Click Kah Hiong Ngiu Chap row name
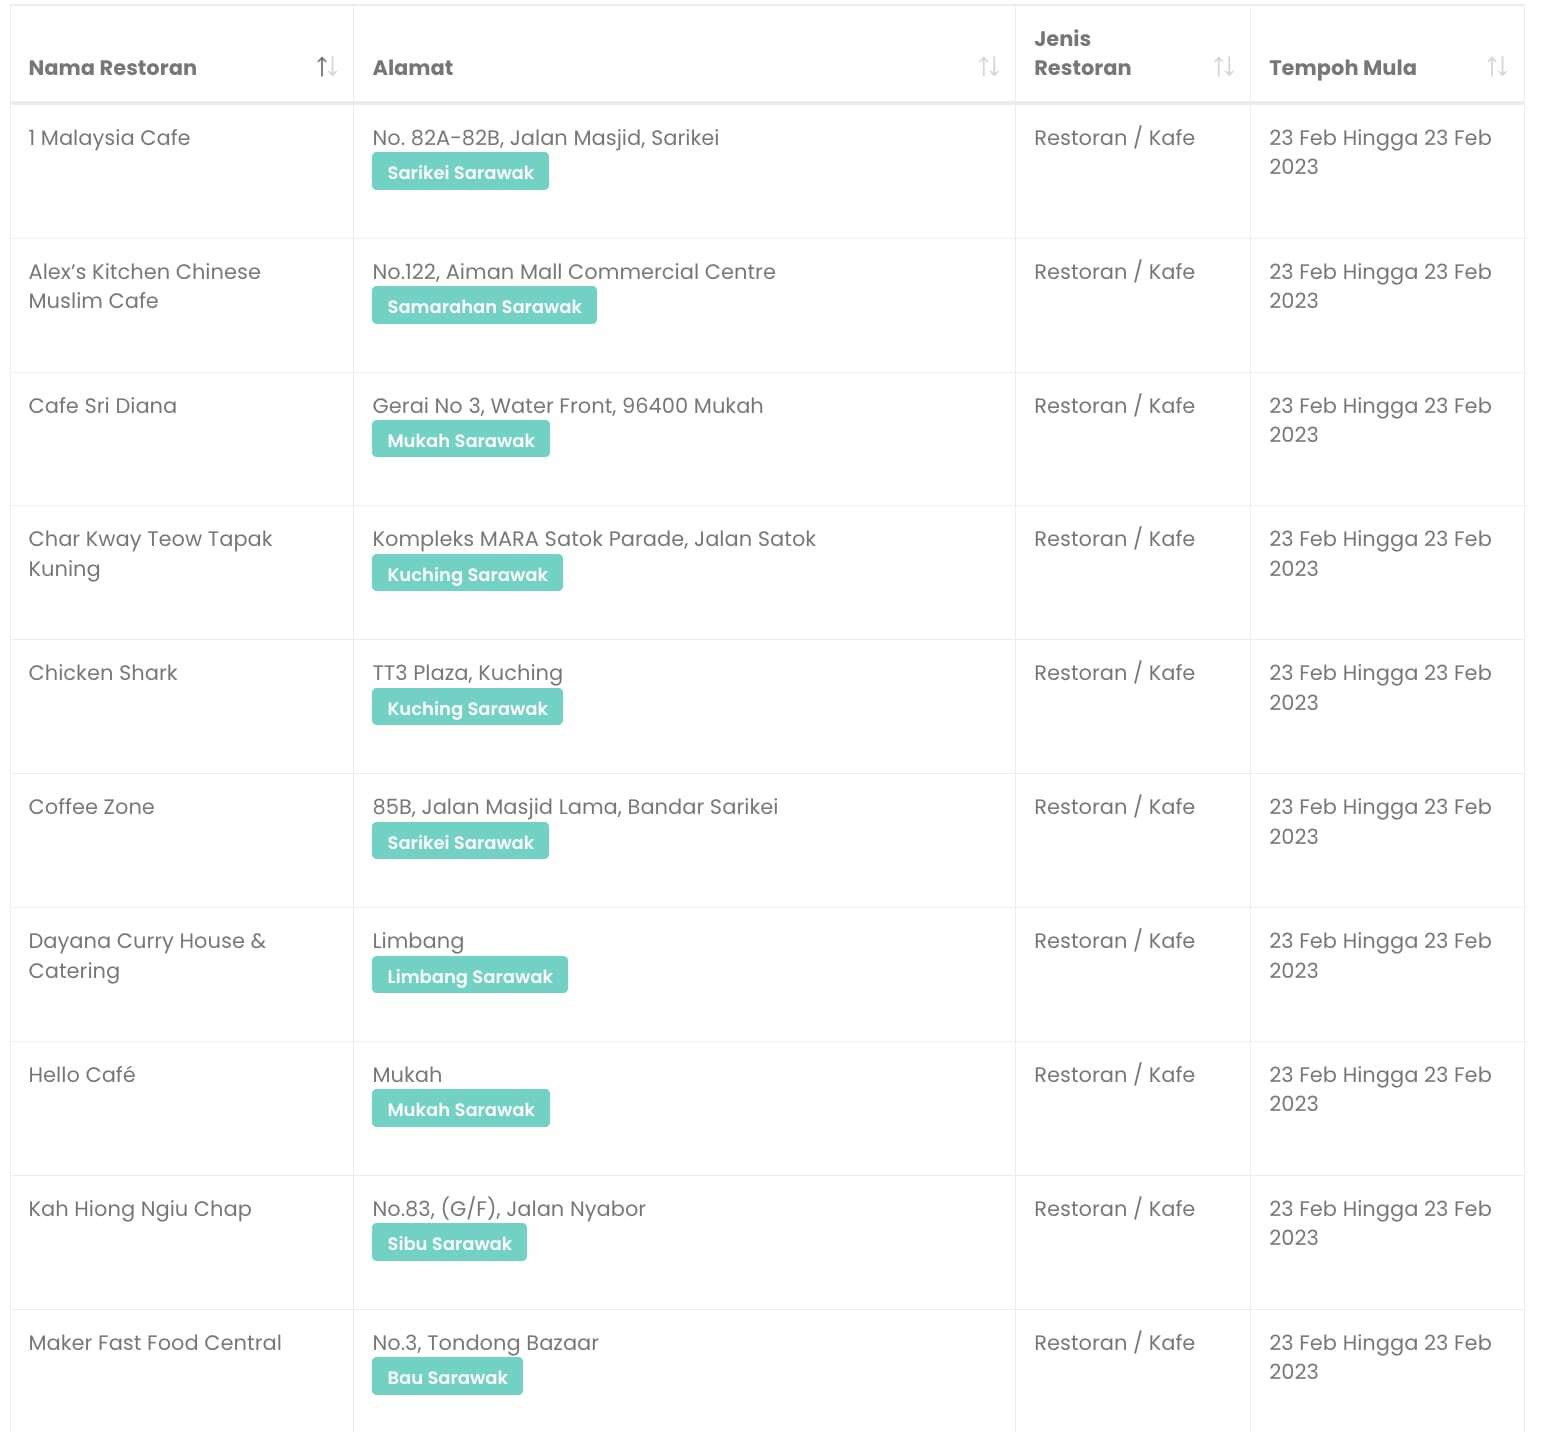Image resolution: width=1548 pixels, height=1432 pixels. pos(140,1209)
